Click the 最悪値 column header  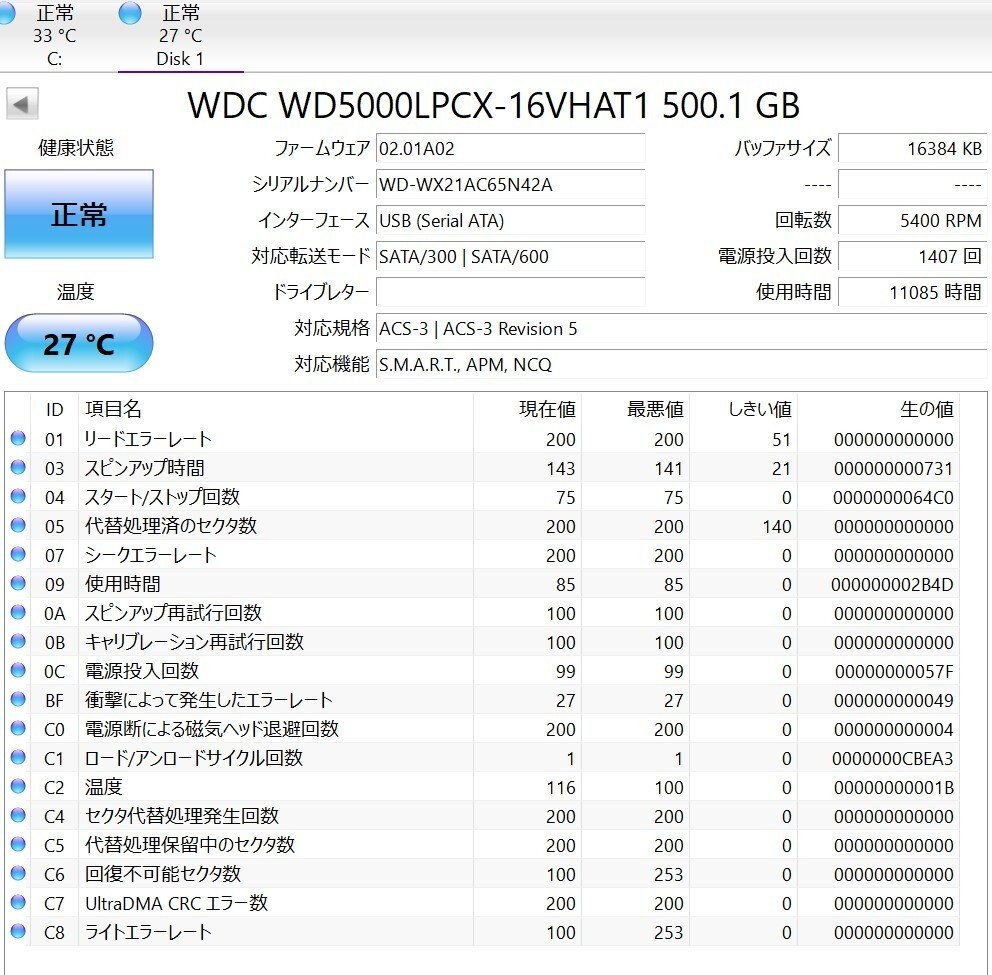point(636,409)
